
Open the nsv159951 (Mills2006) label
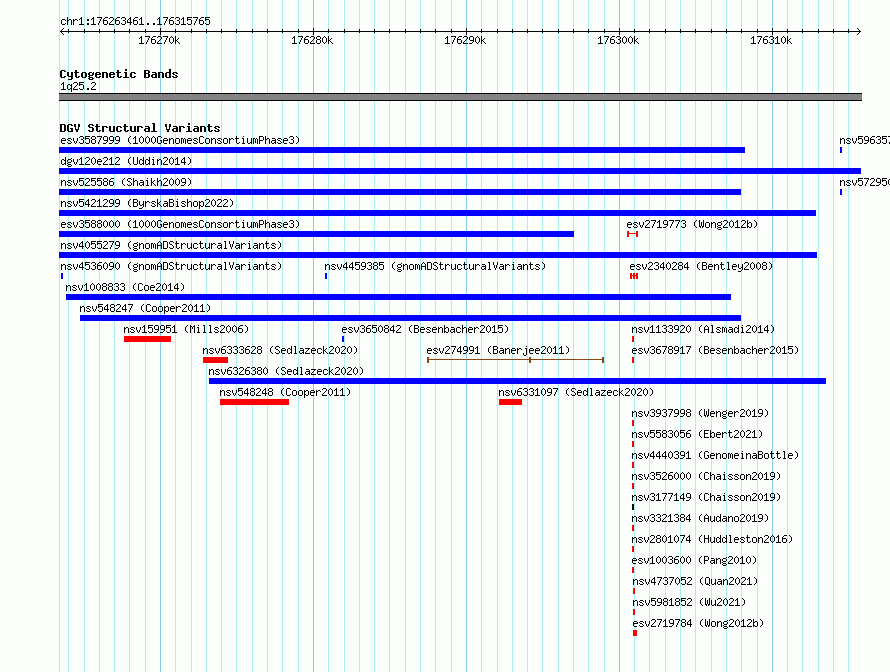(186, 329)
